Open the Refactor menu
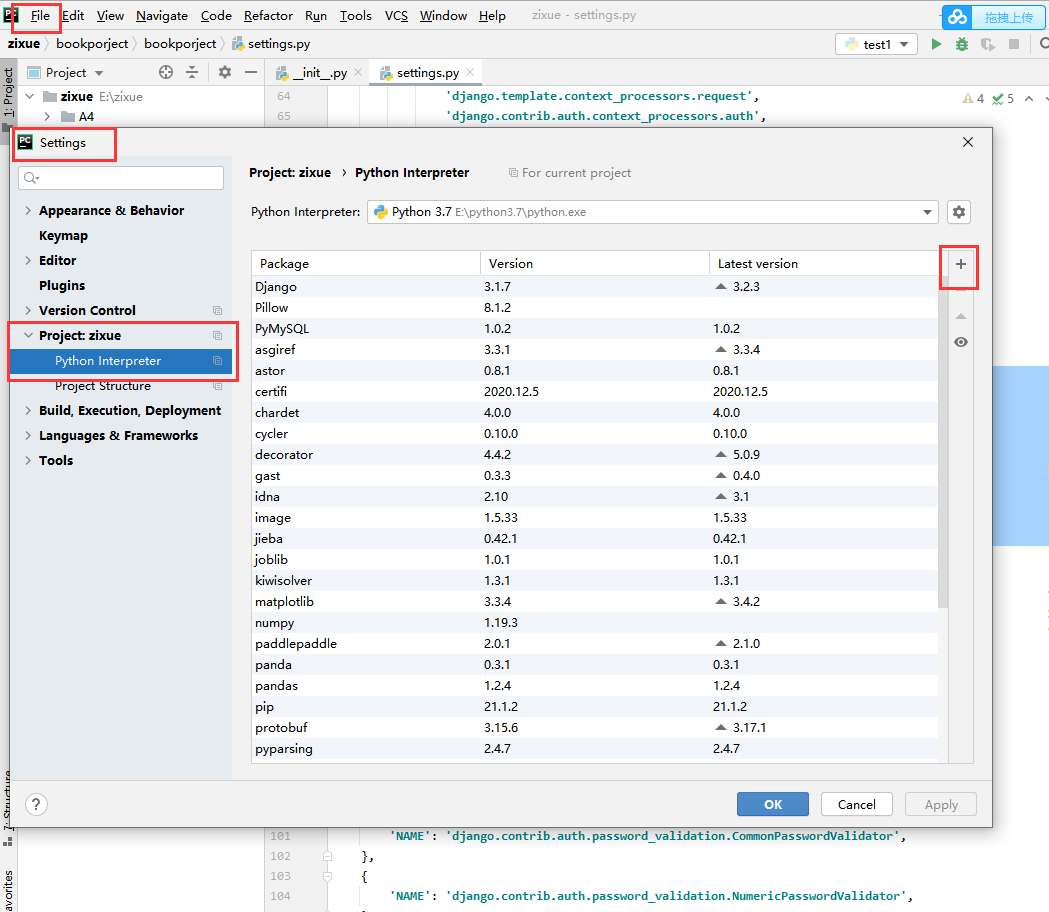 click(x=268, y=15)
